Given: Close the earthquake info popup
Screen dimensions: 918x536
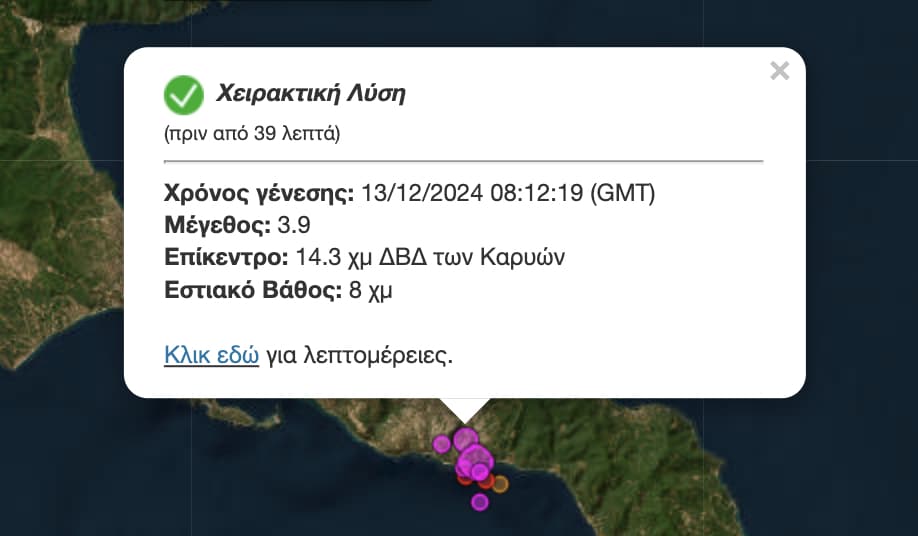Looking at the screenshot, I should (x=779, y=71).
